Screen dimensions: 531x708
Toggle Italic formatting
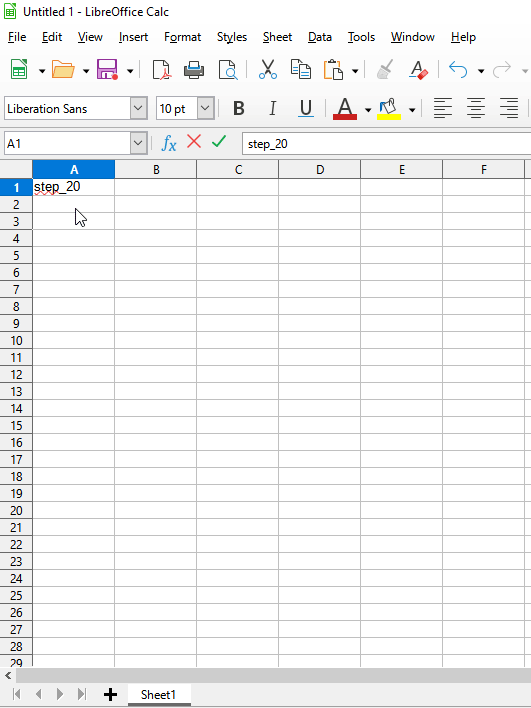[x=272, y=109]
